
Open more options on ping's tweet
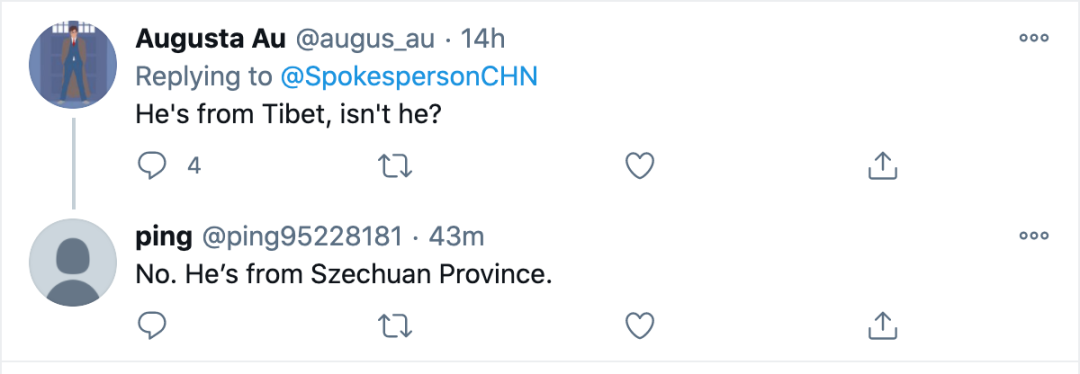pos(1034,236)
